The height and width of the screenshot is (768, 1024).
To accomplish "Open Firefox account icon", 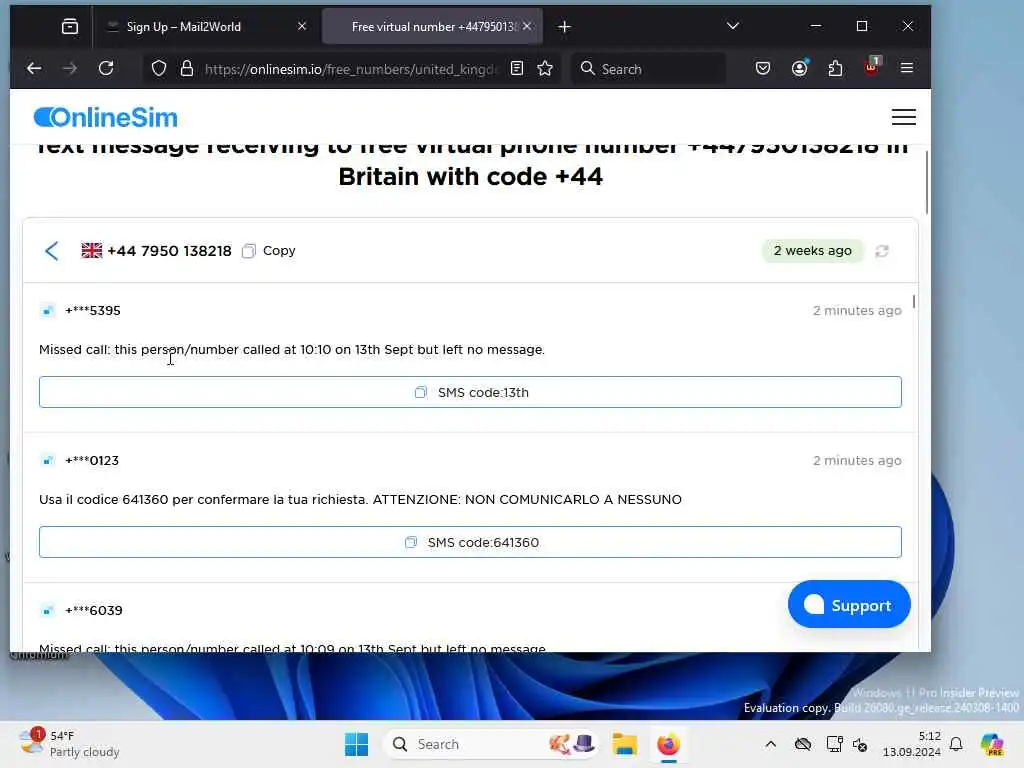I will (799, 68).
